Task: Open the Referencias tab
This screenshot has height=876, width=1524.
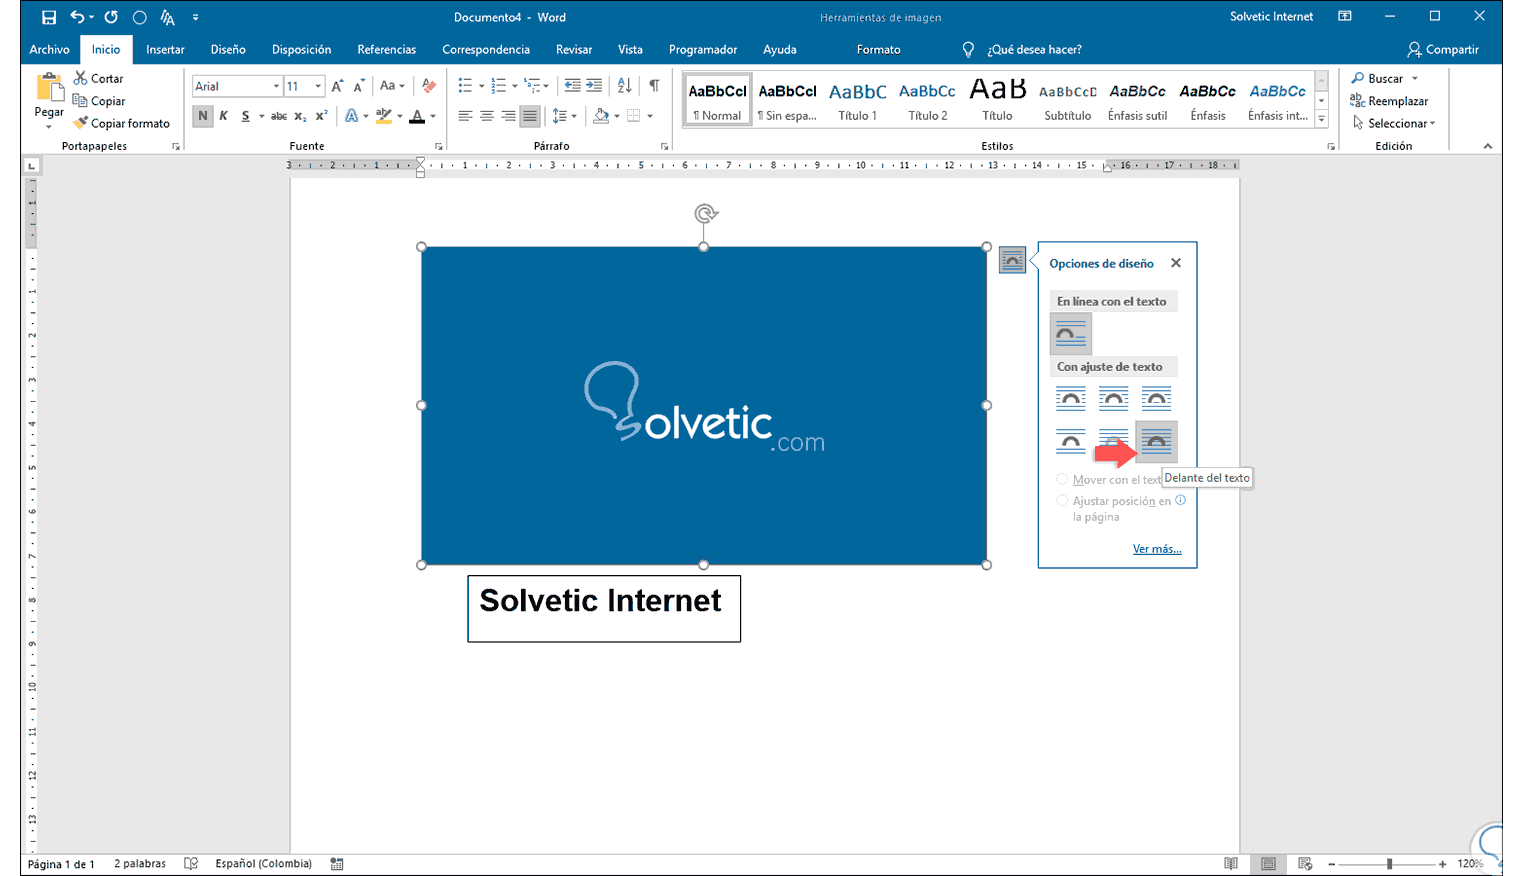Action: pos(386,49)
